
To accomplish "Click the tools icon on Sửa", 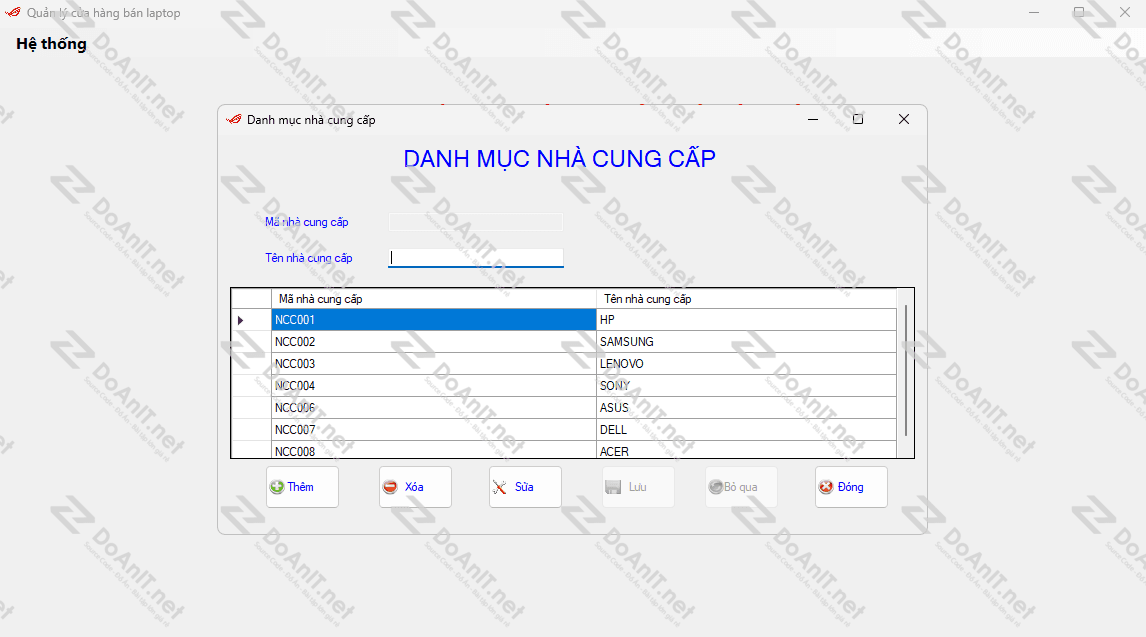I will pyautogui.click(x=500, y=487).
